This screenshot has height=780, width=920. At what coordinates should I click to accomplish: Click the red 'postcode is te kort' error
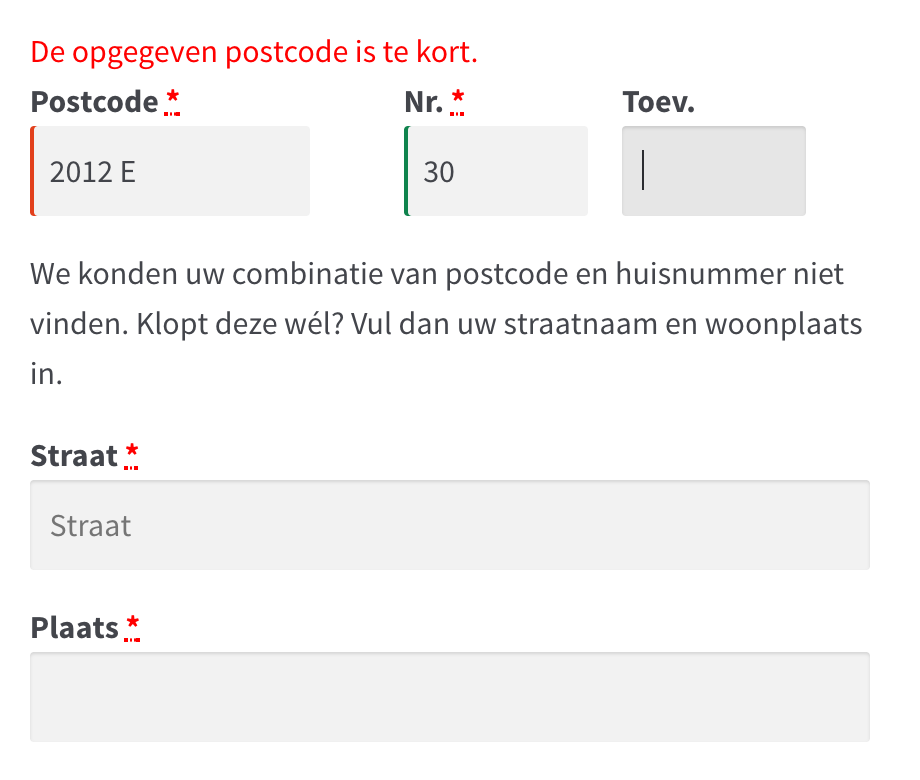[254, 52]
